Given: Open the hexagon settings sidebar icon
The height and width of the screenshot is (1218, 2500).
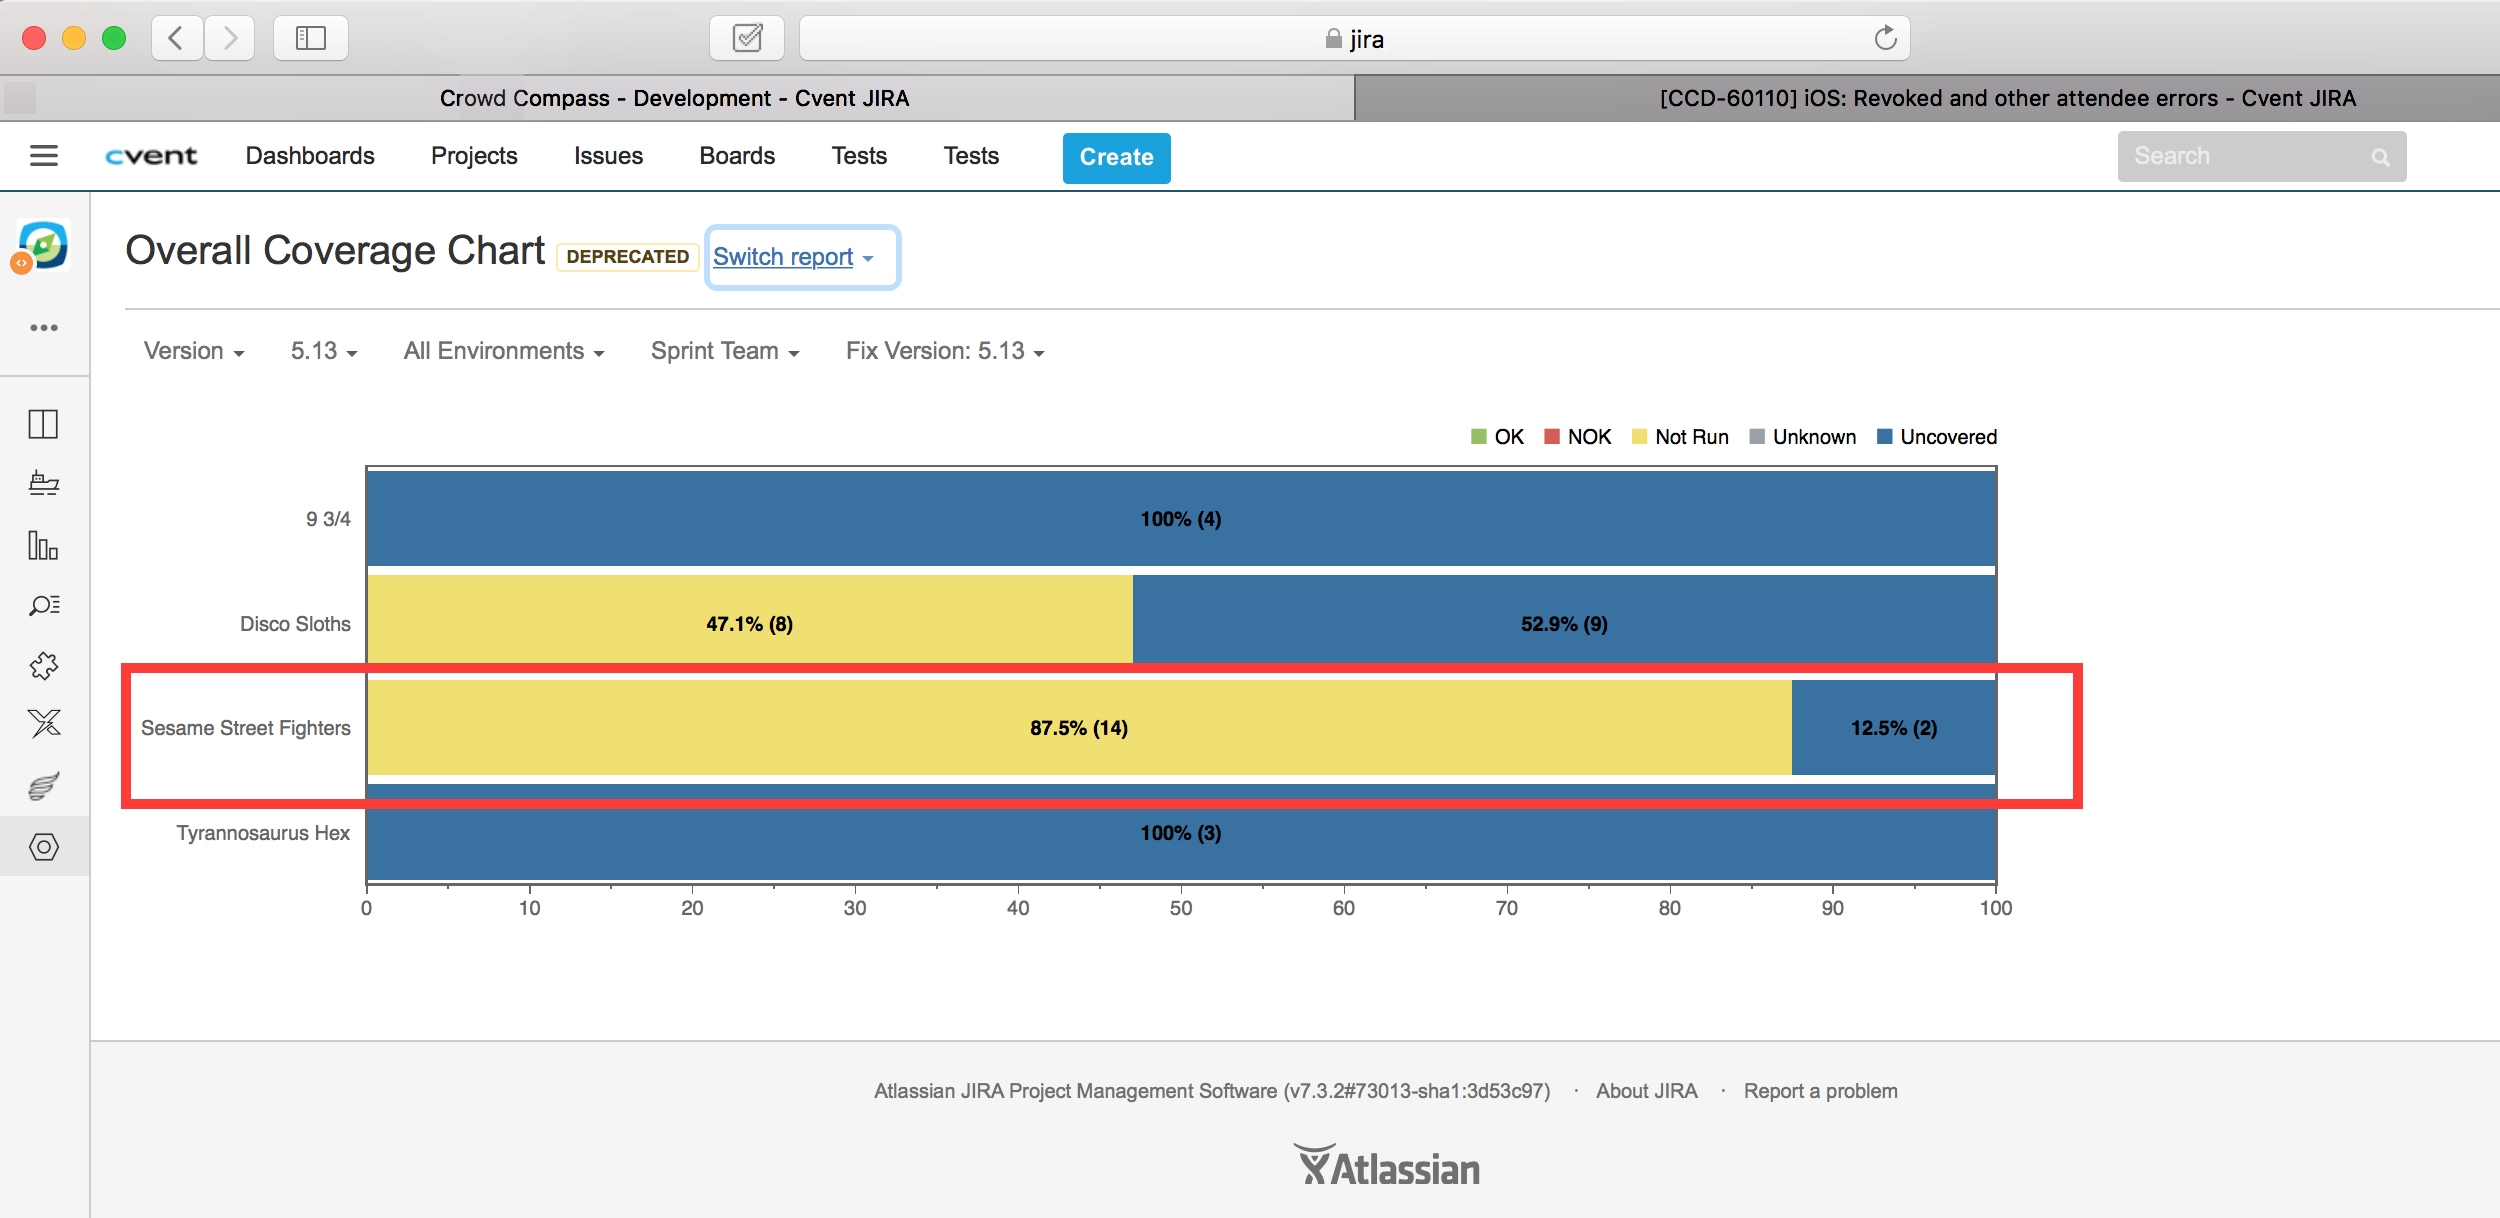Looking at the screenshot, I should (x=44, y=847).
